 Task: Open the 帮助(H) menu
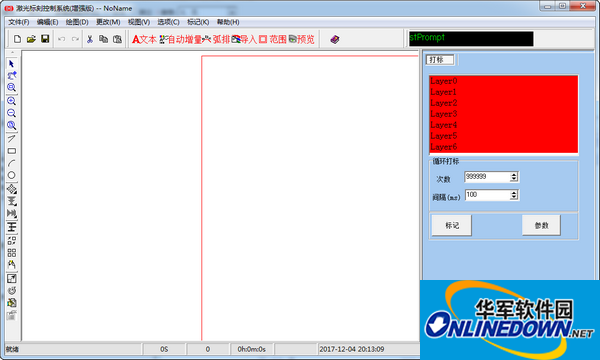click(x=228, y=22)
